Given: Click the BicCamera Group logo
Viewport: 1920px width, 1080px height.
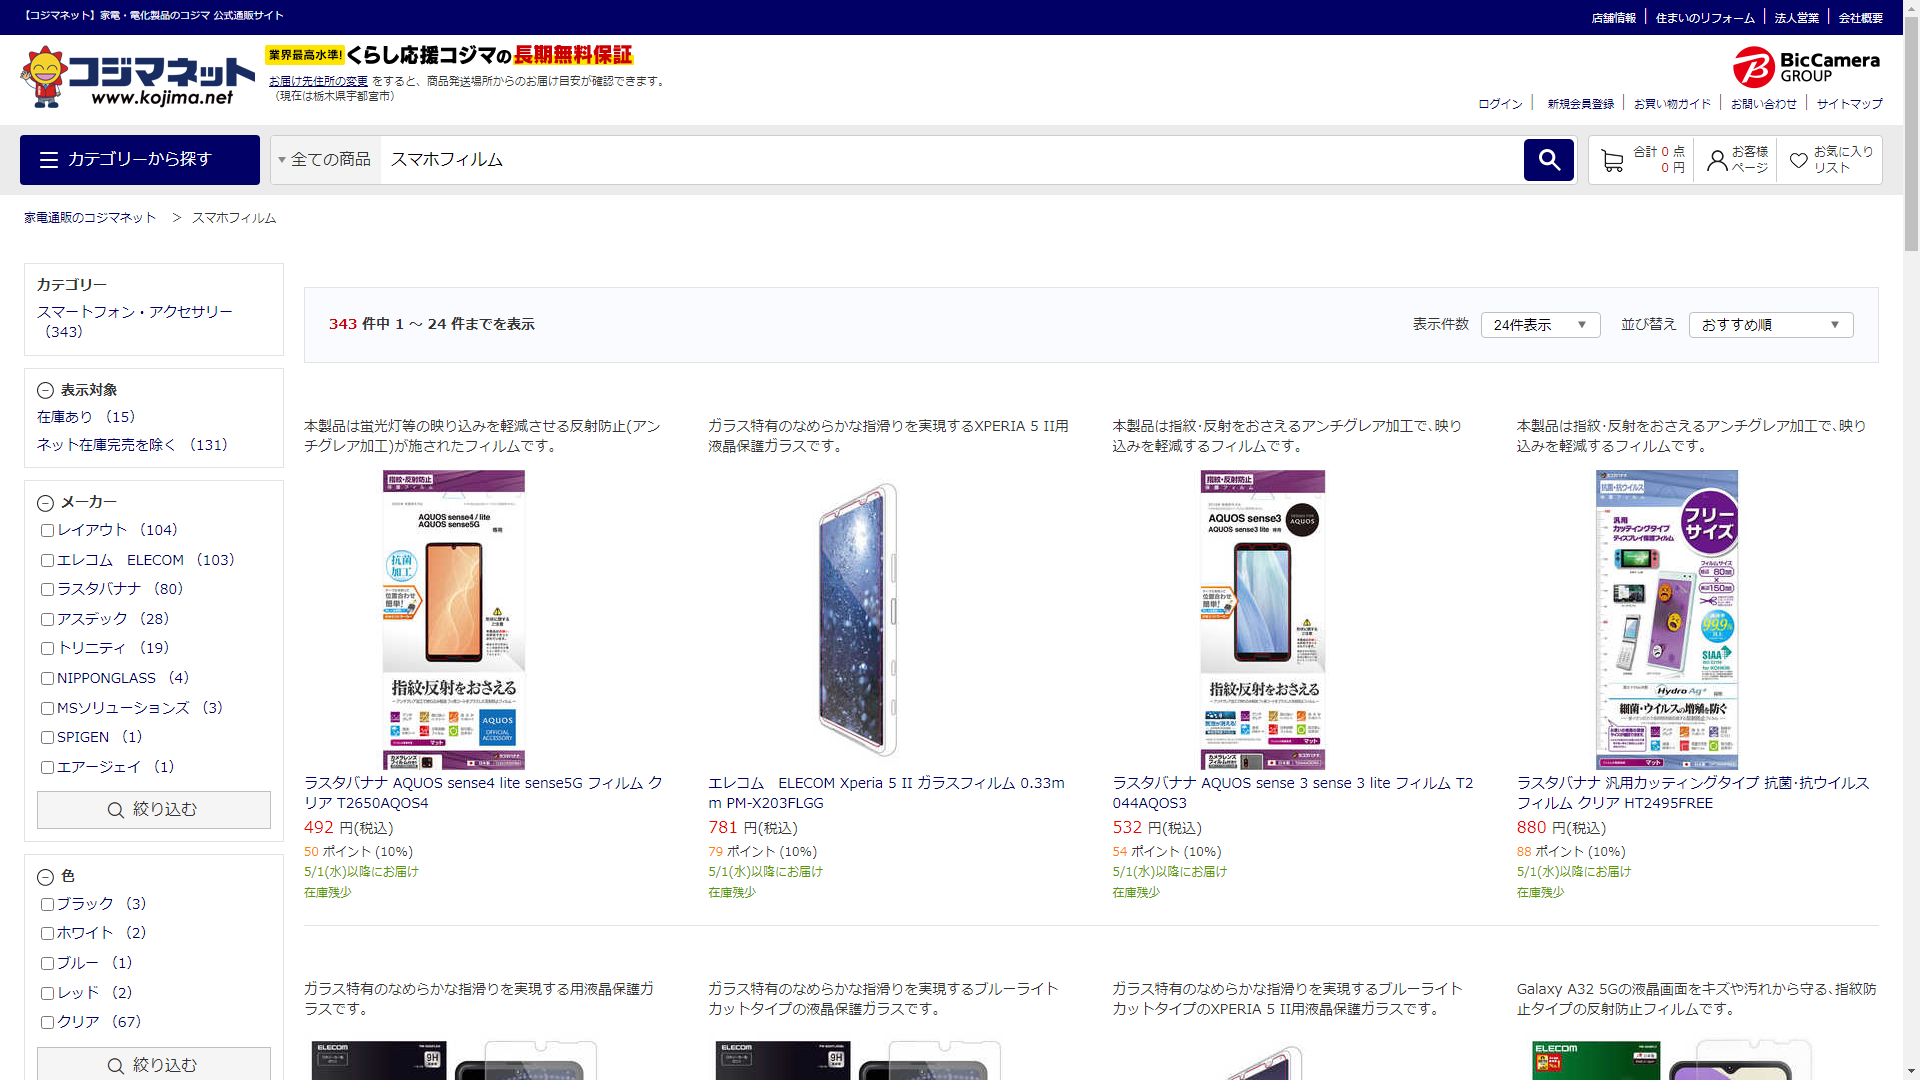Looking at the screenshot, I should coord(1806,67).
